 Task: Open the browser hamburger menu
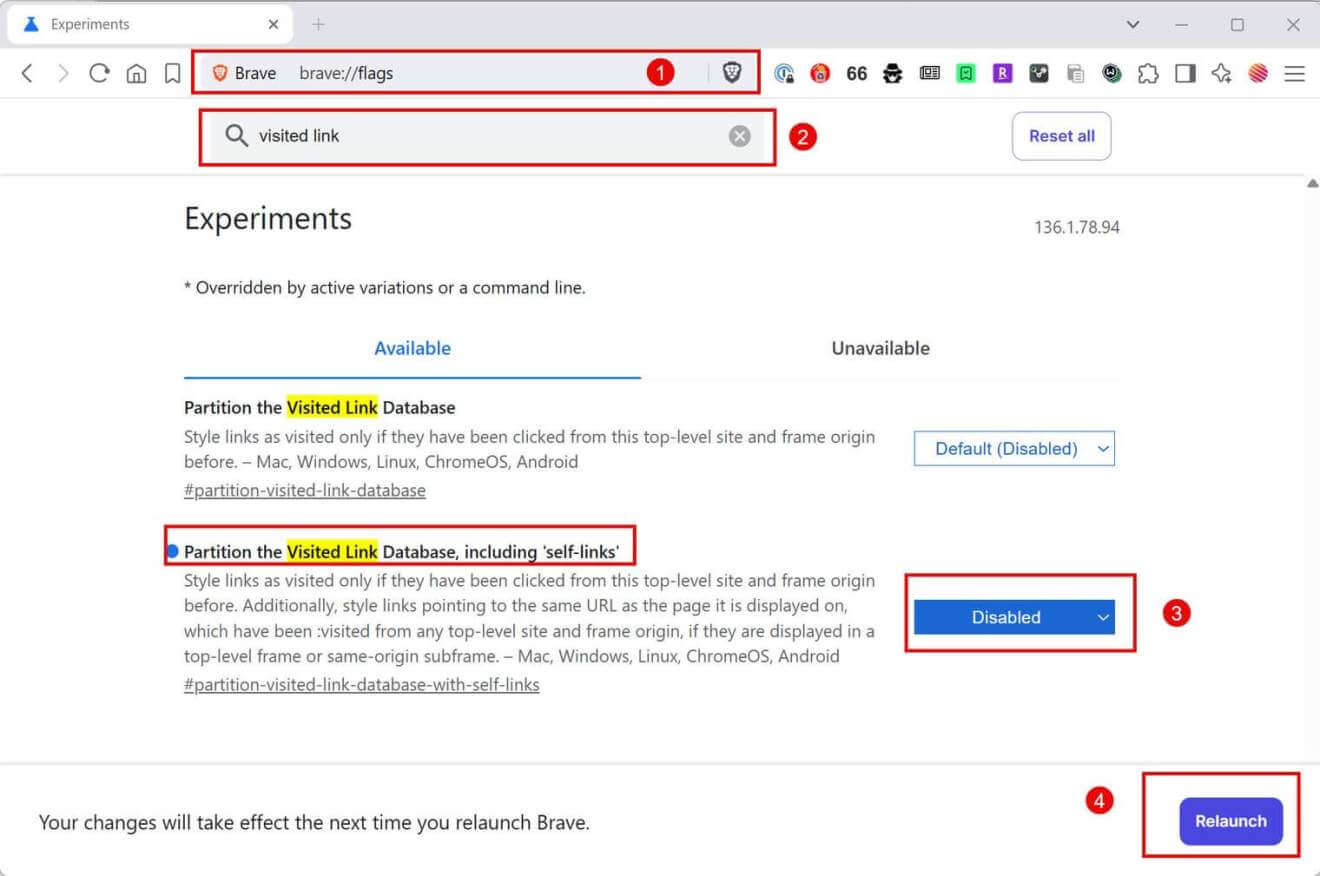click(x=1294, y=73)
